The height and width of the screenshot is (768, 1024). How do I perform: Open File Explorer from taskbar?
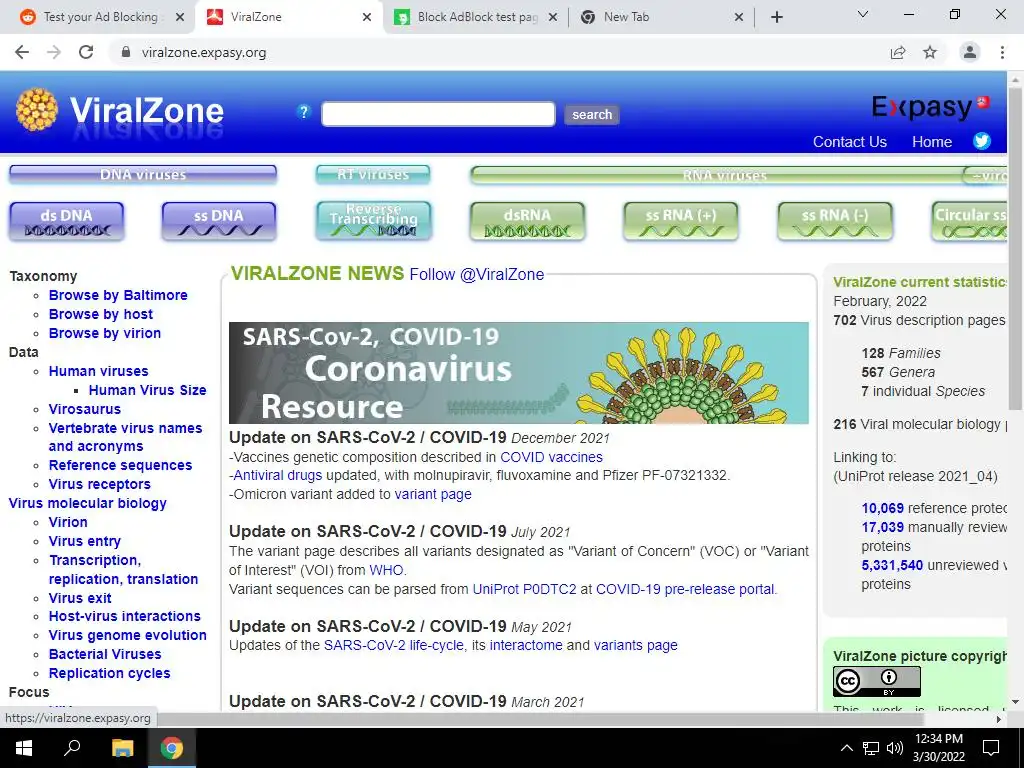[x=122, y=748]
